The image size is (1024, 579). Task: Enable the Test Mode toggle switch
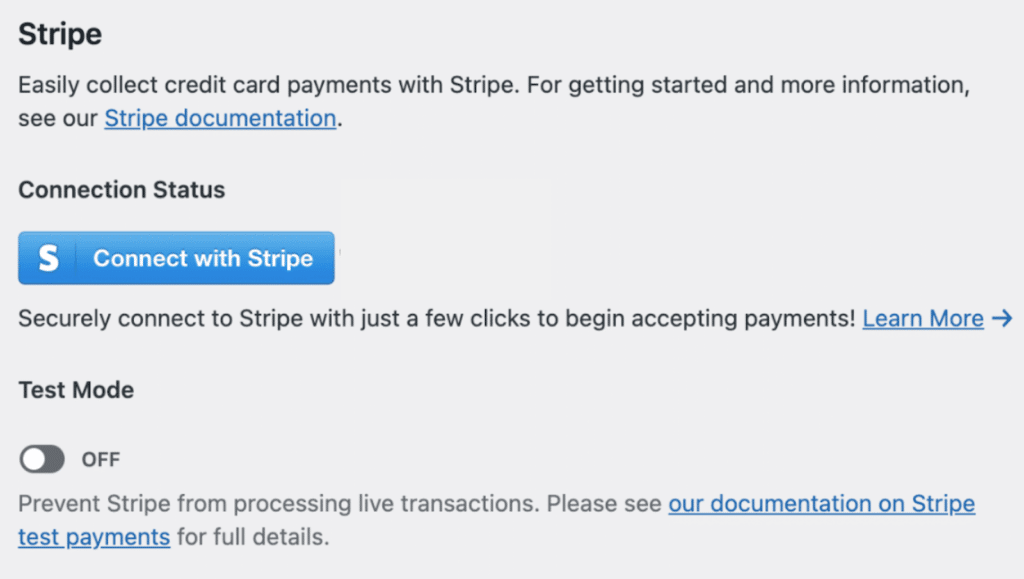click(x=42, y=459)
